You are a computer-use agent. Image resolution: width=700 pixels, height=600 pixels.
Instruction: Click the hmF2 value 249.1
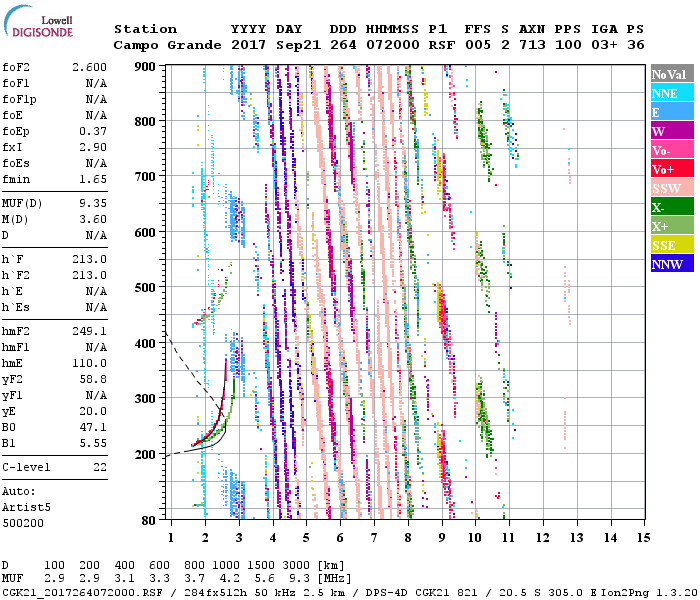click(90, 331)
